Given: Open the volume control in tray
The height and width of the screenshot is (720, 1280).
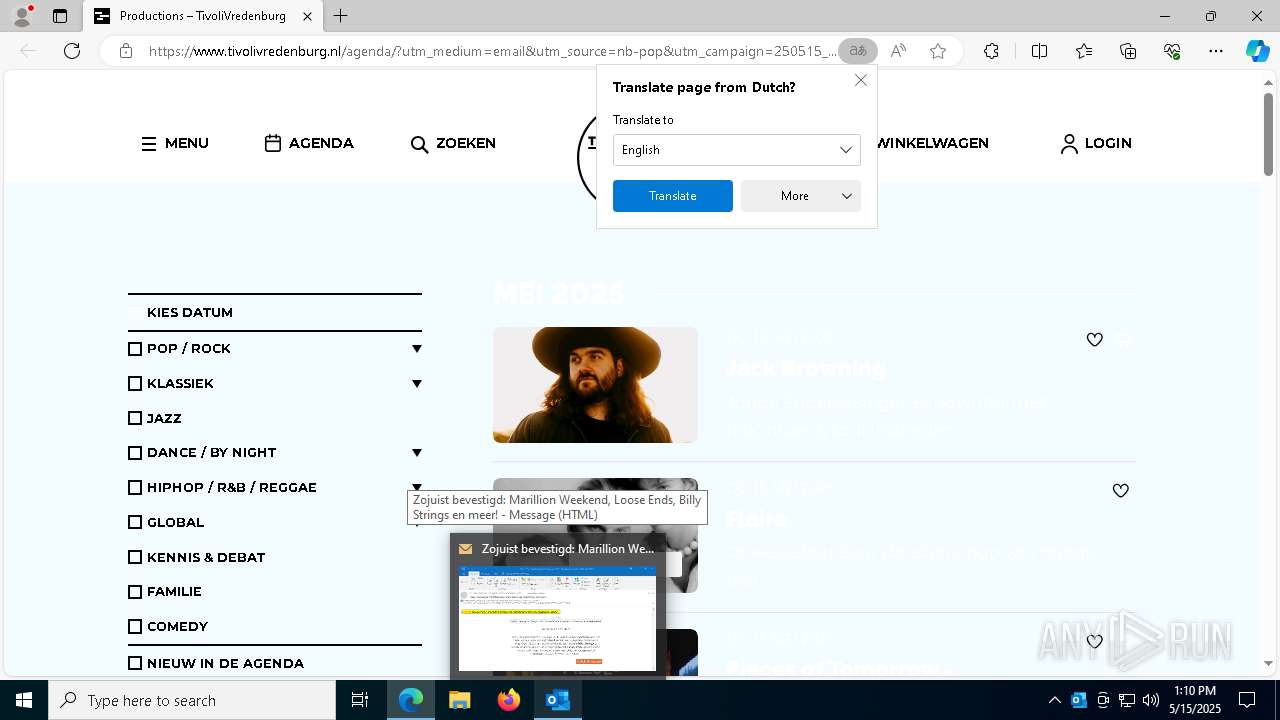Looking at the screenshot, I should 1151,700.
